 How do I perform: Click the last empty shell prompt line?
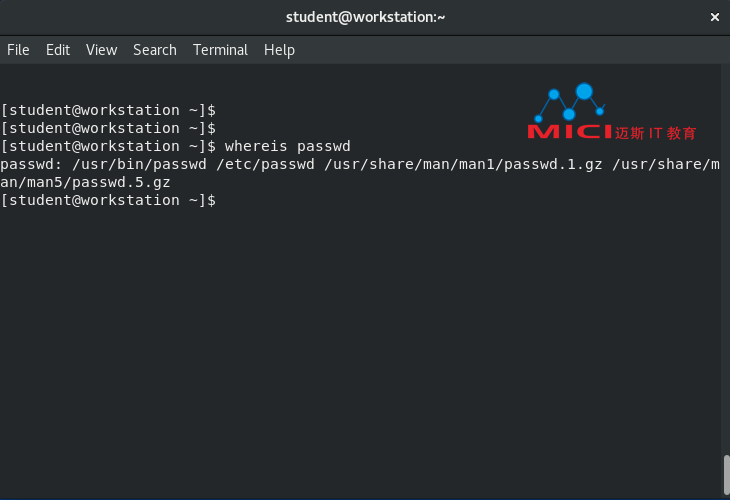(x=108, y=200)
